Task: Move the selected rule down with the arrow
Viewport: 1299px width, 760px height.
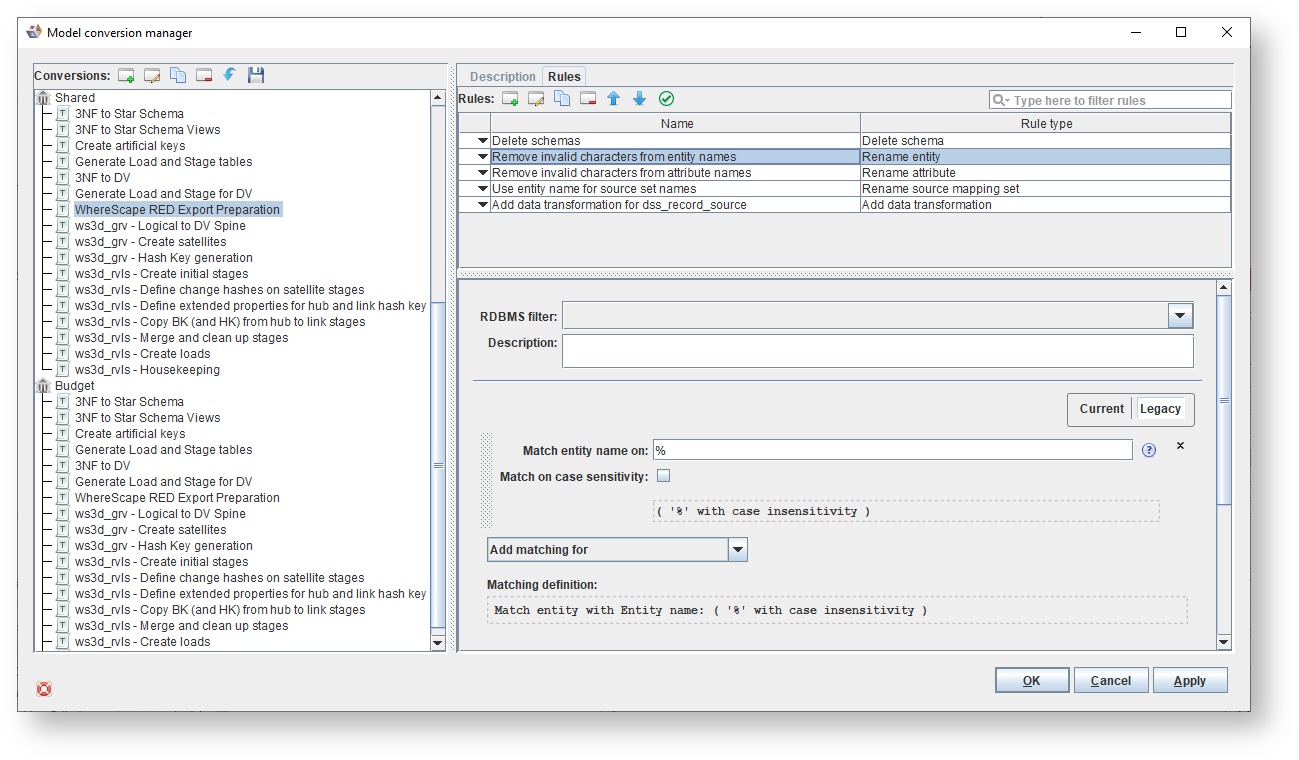Action: click(x=640, y=99)
